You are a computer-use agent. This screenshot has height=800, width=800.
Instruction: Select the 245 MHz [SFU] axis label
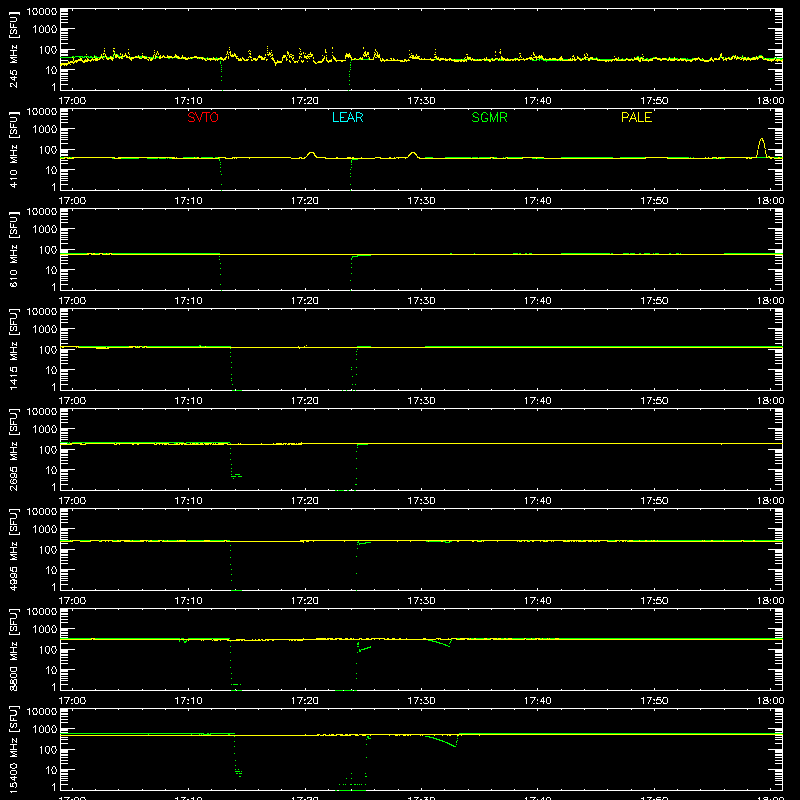pos(13,49)
